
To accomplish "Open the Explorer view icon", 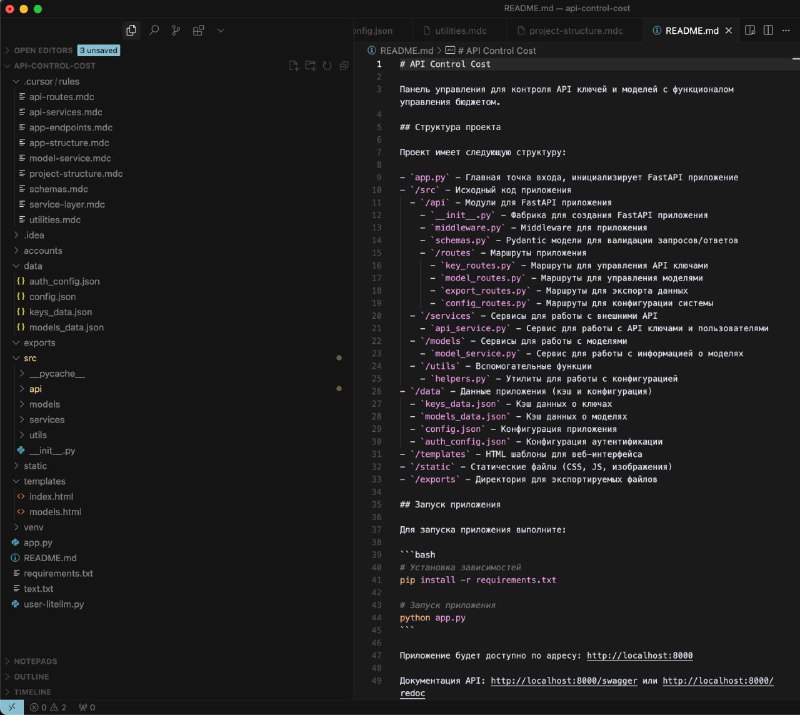I will tap(131, 31).
